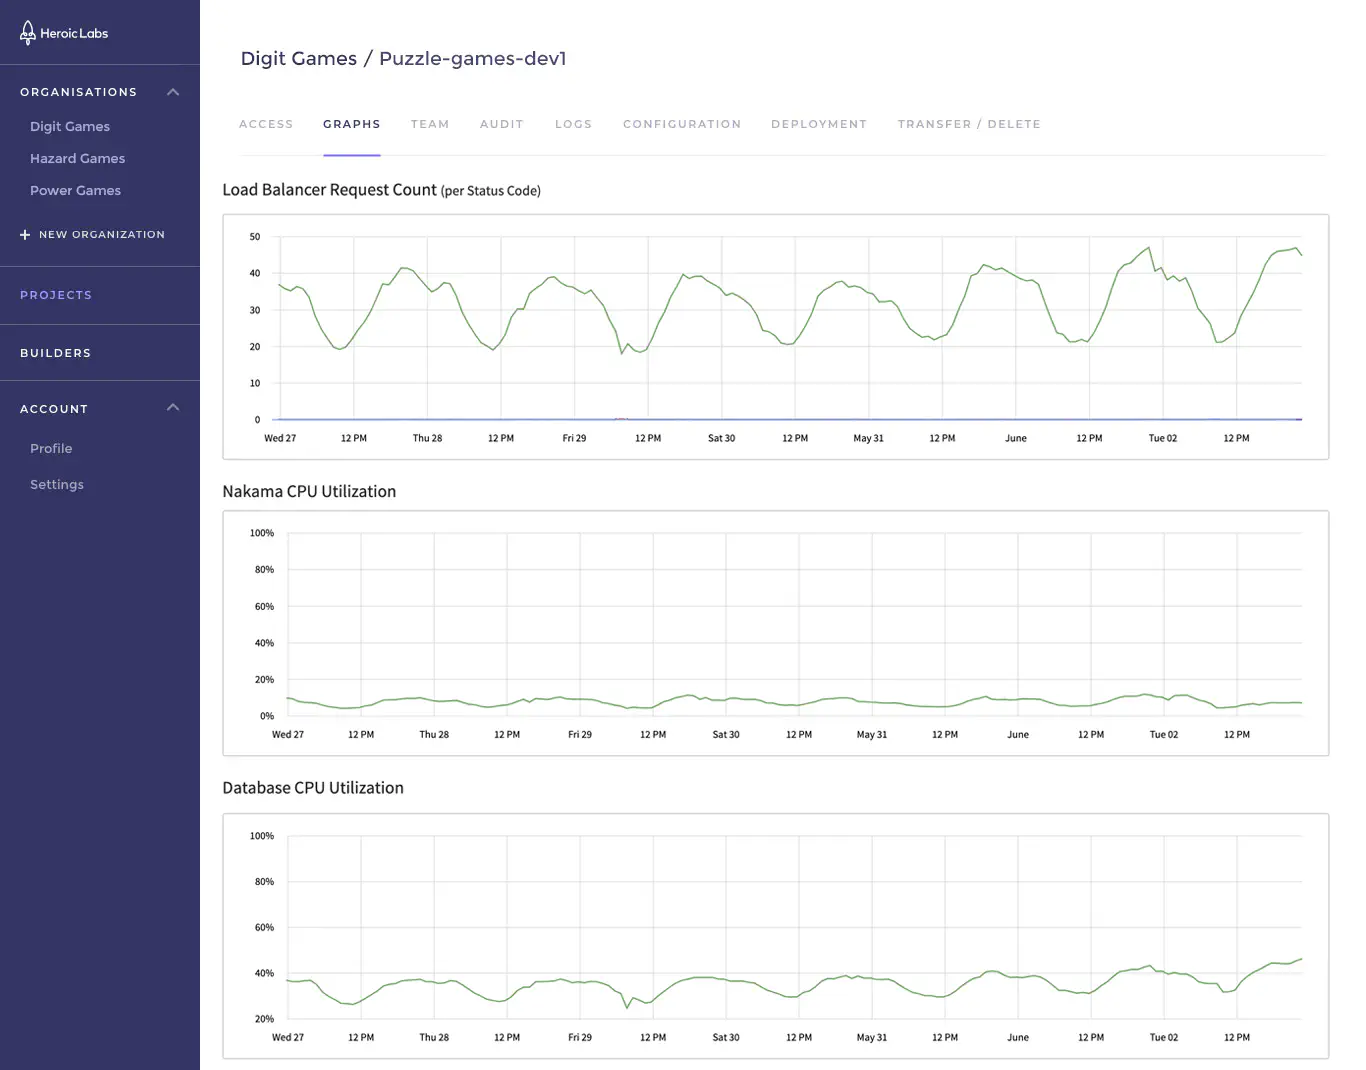Open the Settings account page
1366x1070 pixels.
coord(57,484)
